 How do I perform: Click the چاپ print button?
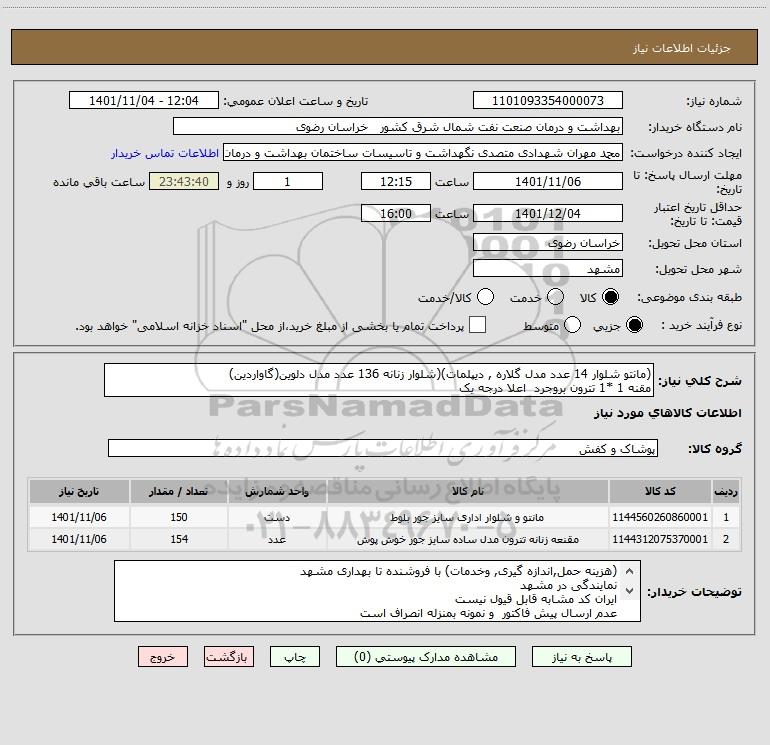pyautogui.click(x=295, y=657)
